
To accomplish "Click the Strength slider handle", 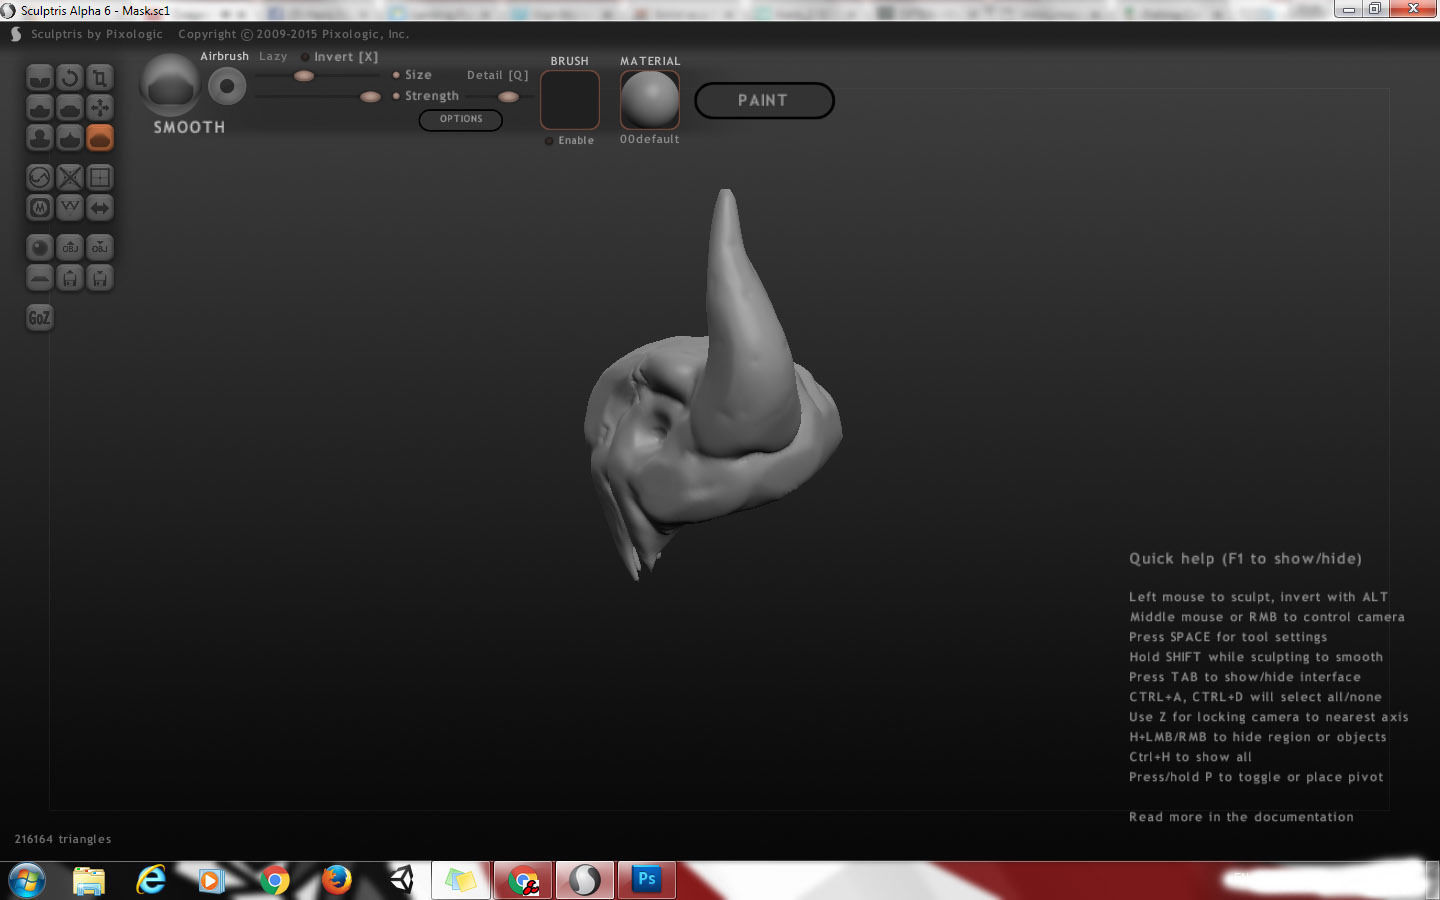I will (x=370, y=97).
